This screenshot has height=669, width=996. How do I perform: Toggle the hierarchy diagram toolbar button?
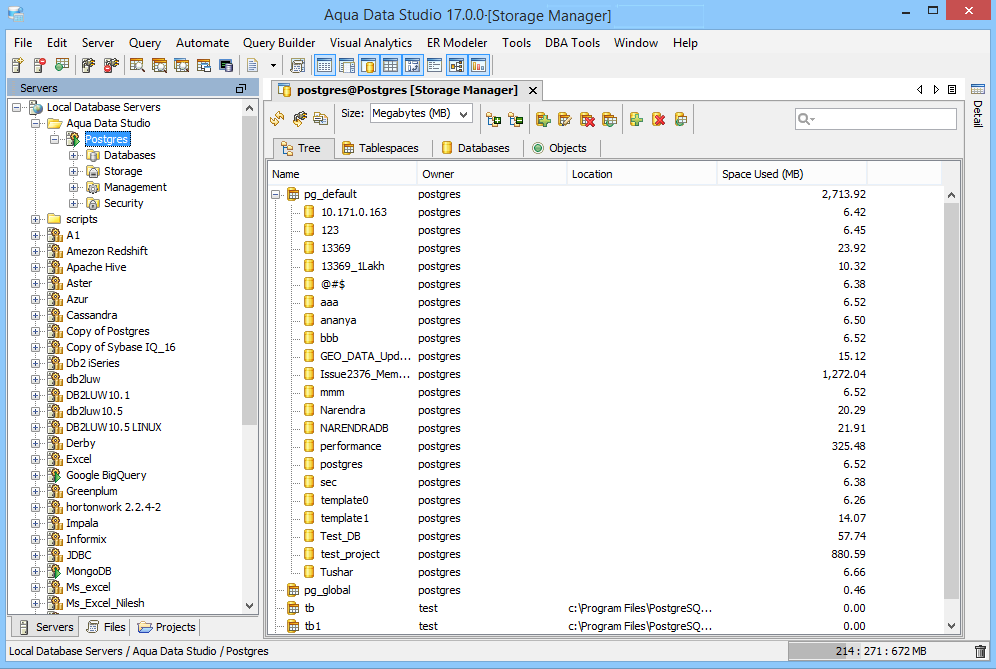click(456, 65)
